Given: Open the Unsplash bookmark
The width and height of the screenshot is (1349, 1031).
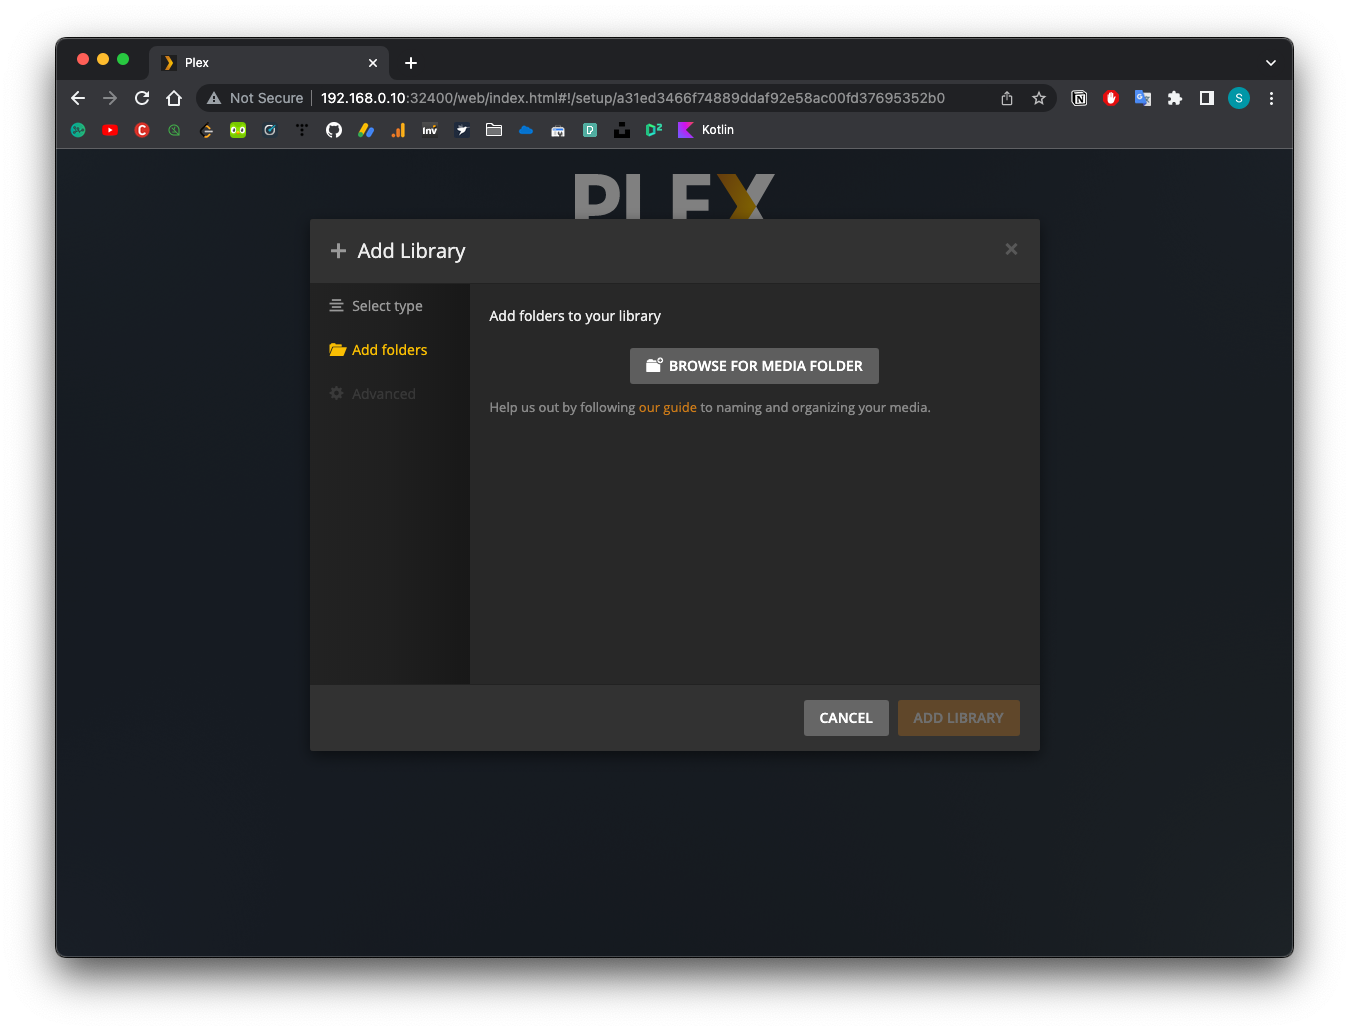Looking at the screenshot, I should pyautogui.click(x=622, y=130).
